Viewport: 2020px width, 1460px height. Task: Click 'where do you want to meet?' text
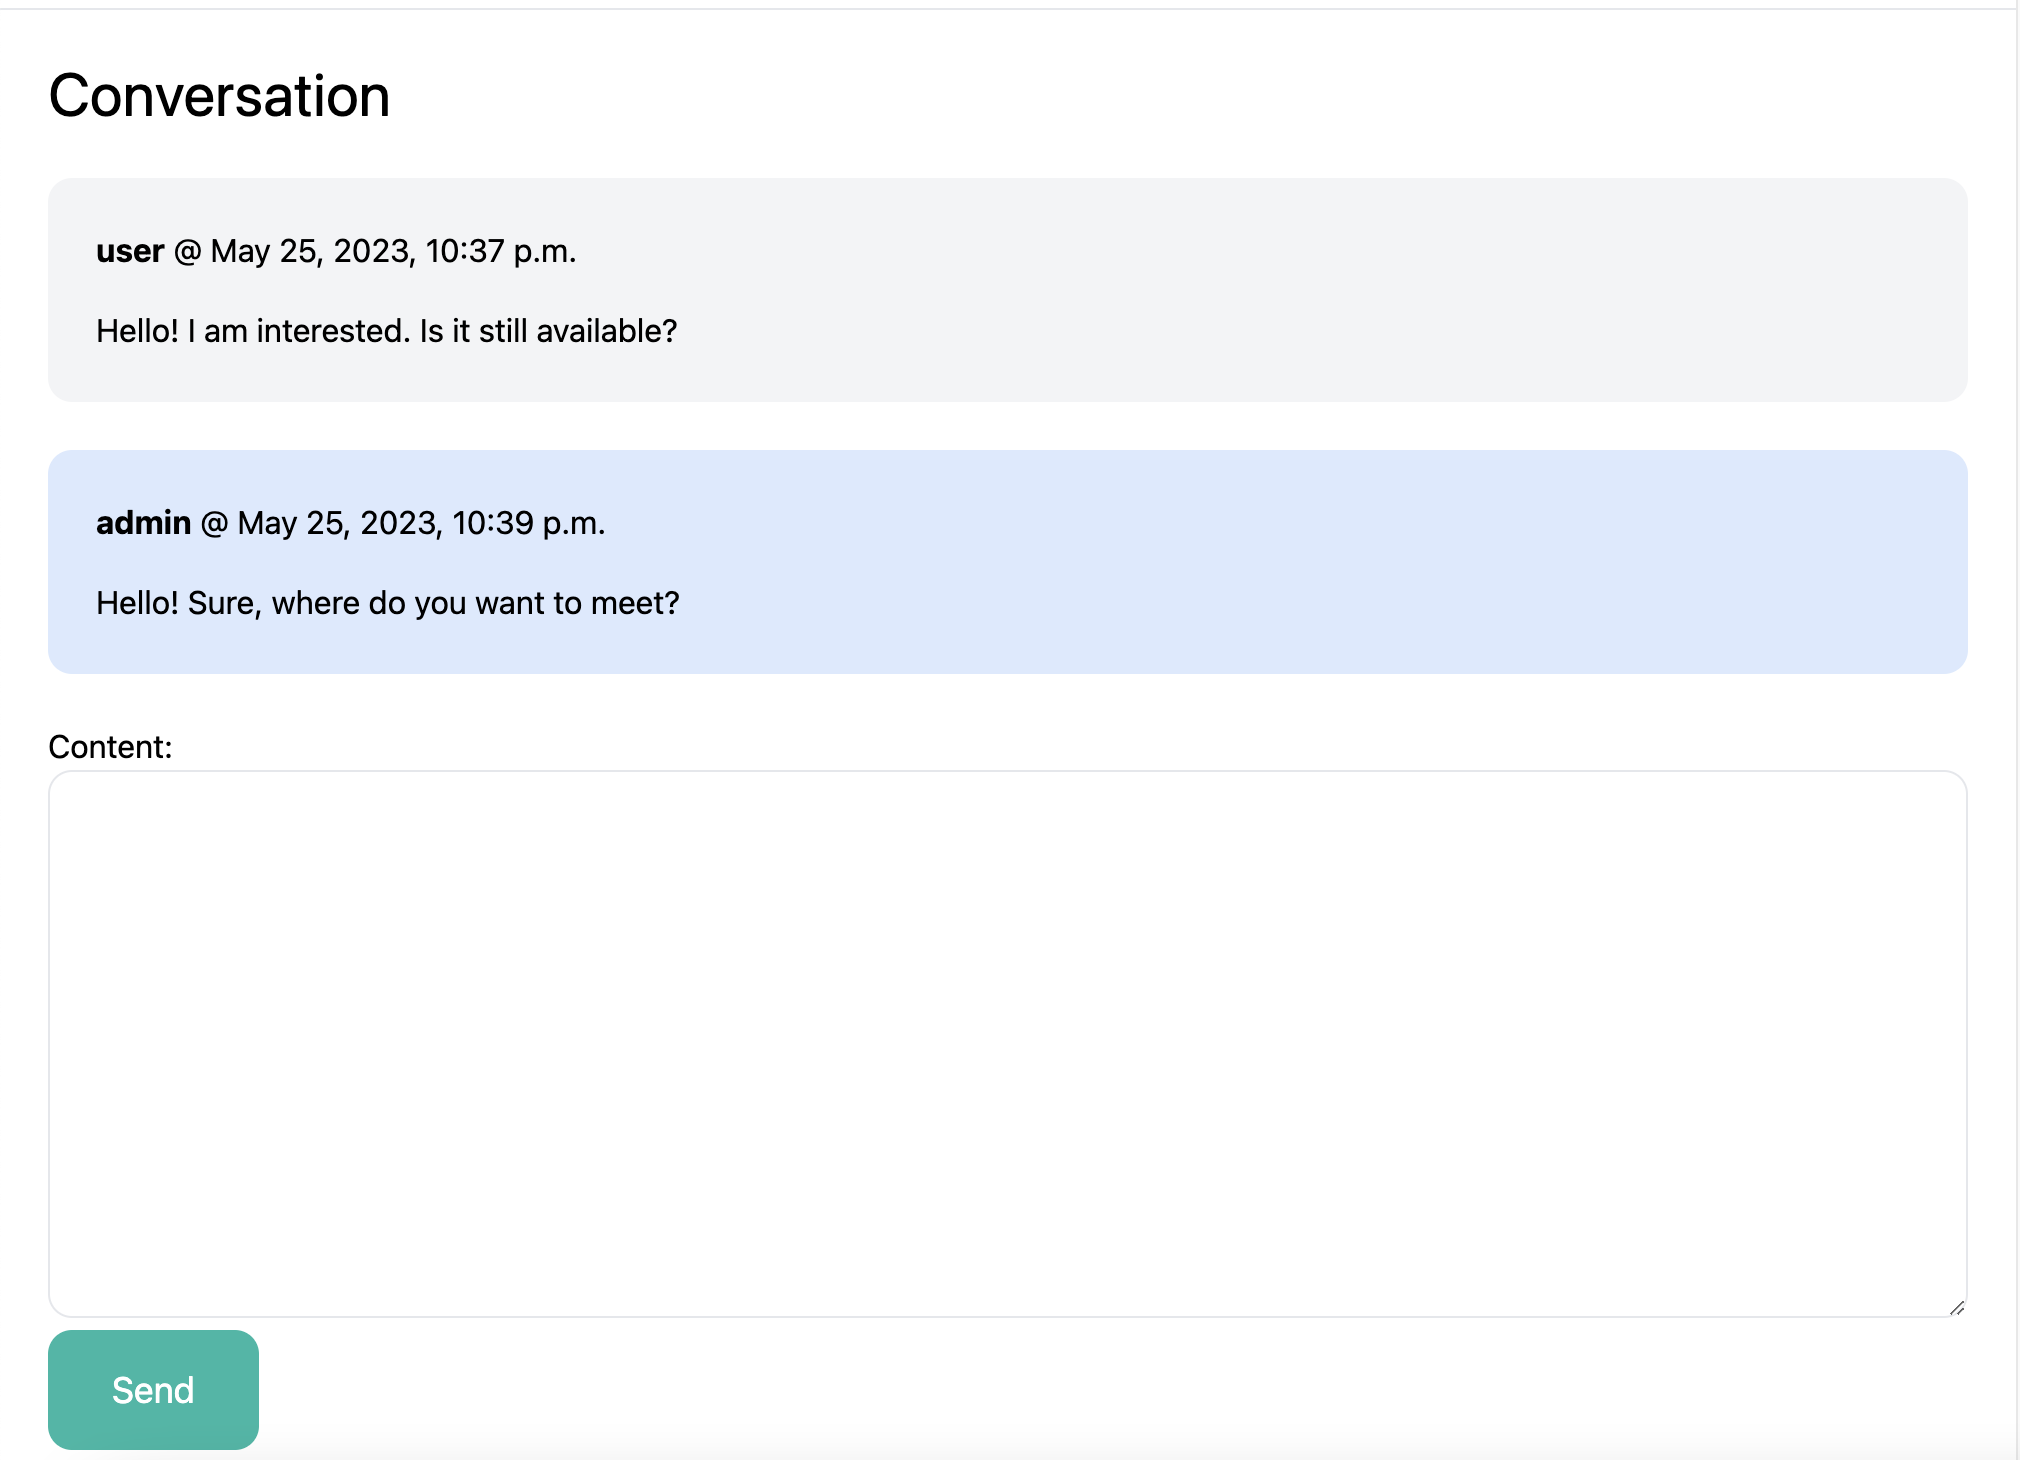(475, 603)
